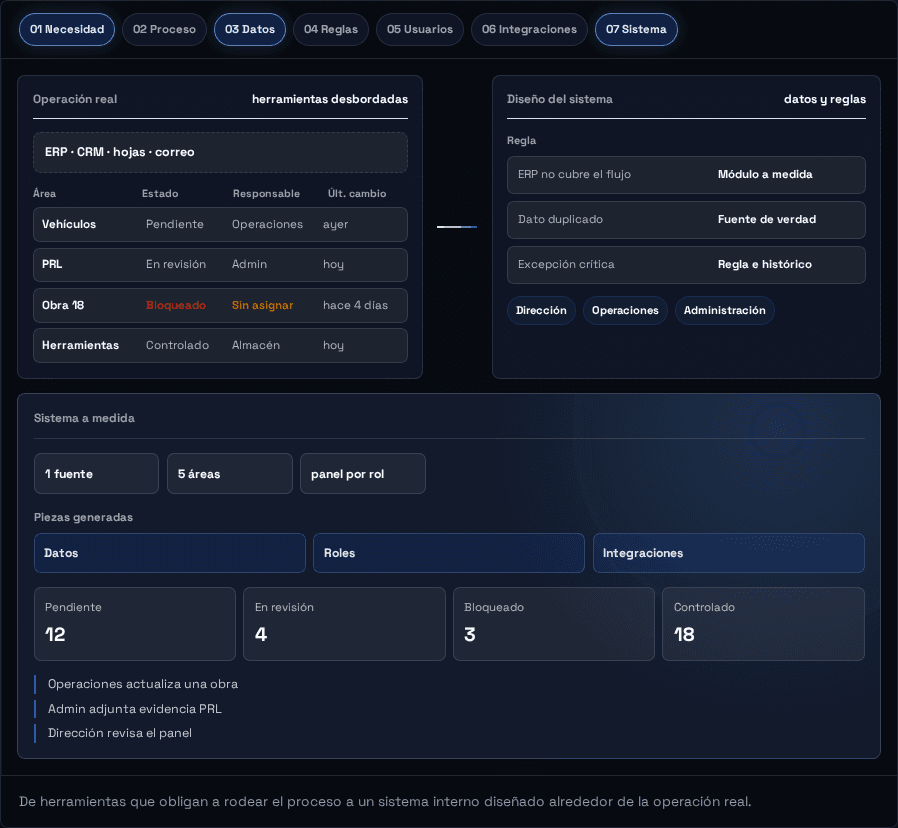
Task: Click the Responsable column header
Action: (266, 194)
